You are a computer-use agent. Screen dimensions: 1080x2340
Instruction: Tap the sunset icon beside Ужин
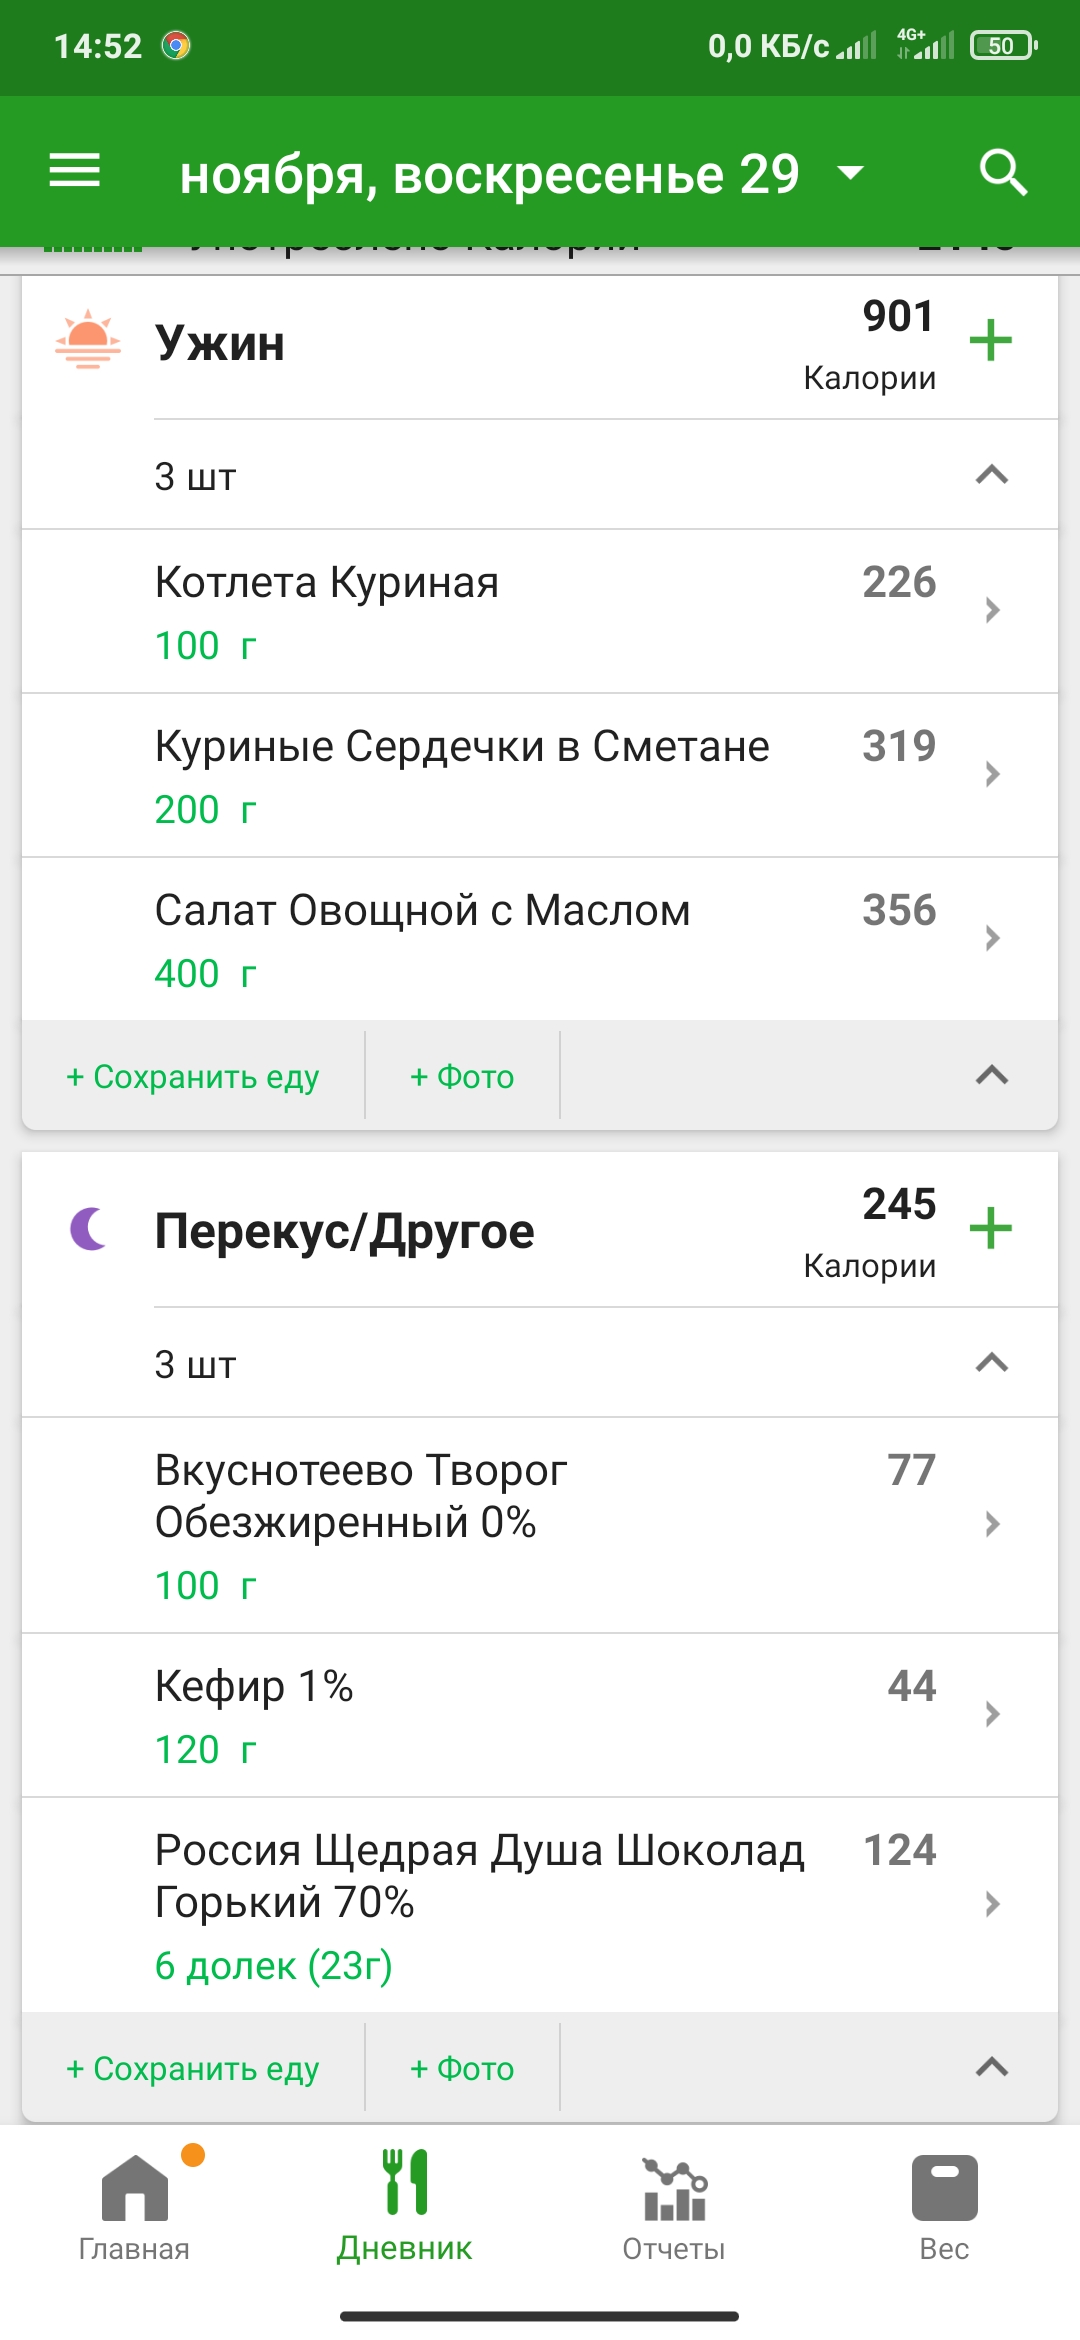(x=88, y=340)
